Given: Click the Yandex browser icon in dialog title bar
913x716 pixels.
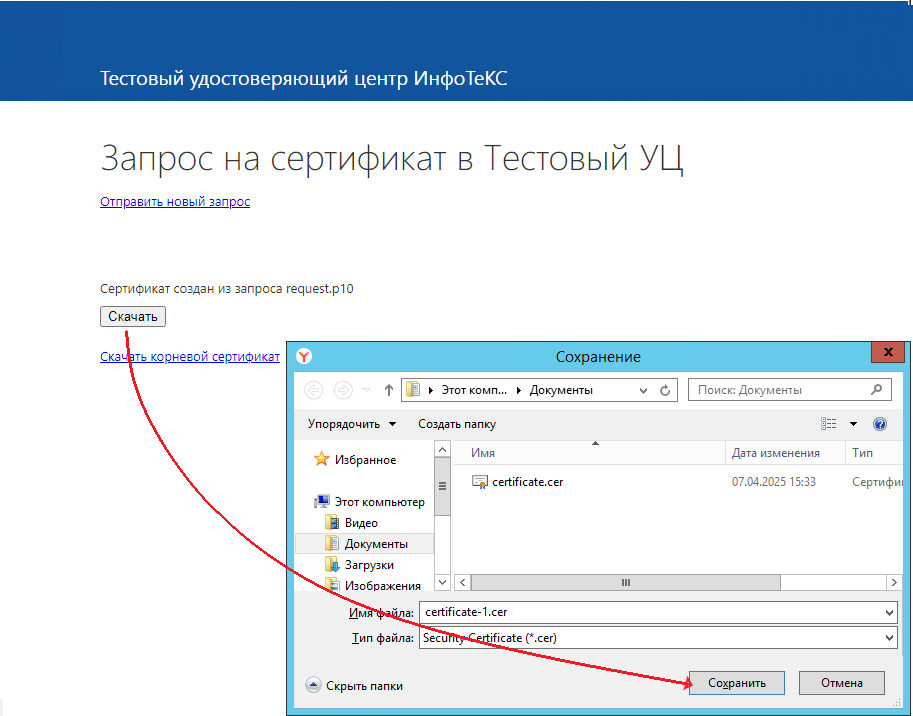Looking at the screenshot, I should (x=304, y=356).
